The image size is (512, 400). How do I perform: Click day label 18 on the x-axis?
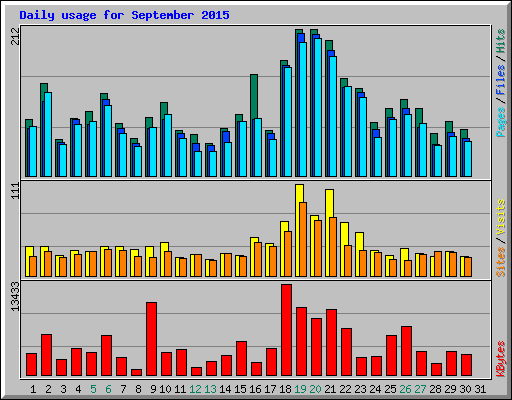click(285, 389)
